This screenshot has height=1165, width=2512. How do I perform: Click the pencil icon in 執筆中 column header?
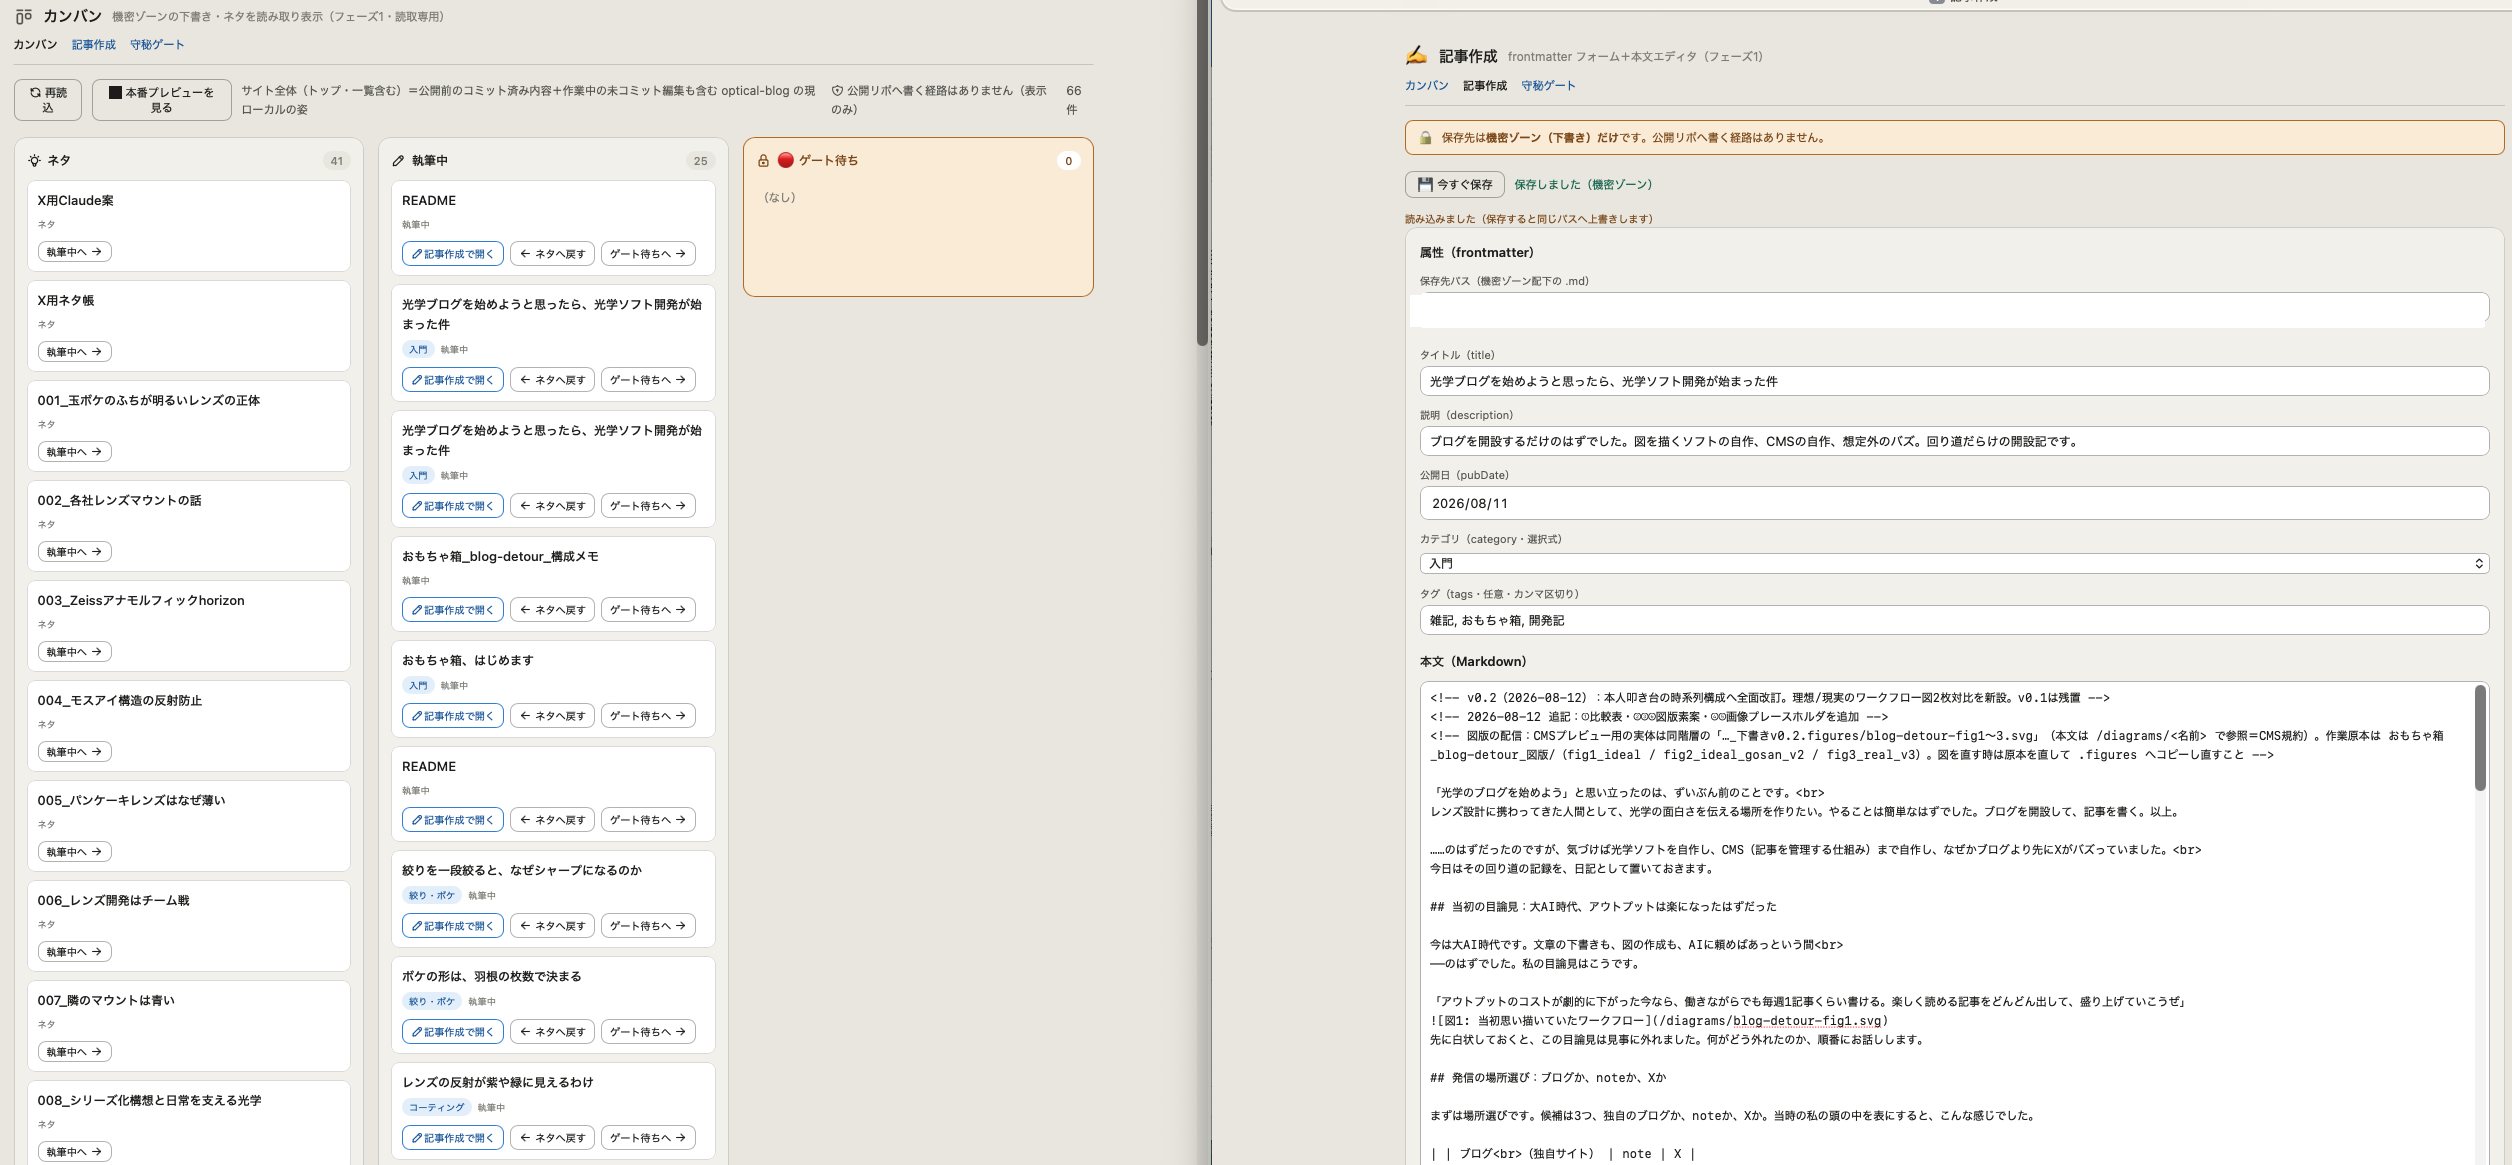click(x=398, y=161)
